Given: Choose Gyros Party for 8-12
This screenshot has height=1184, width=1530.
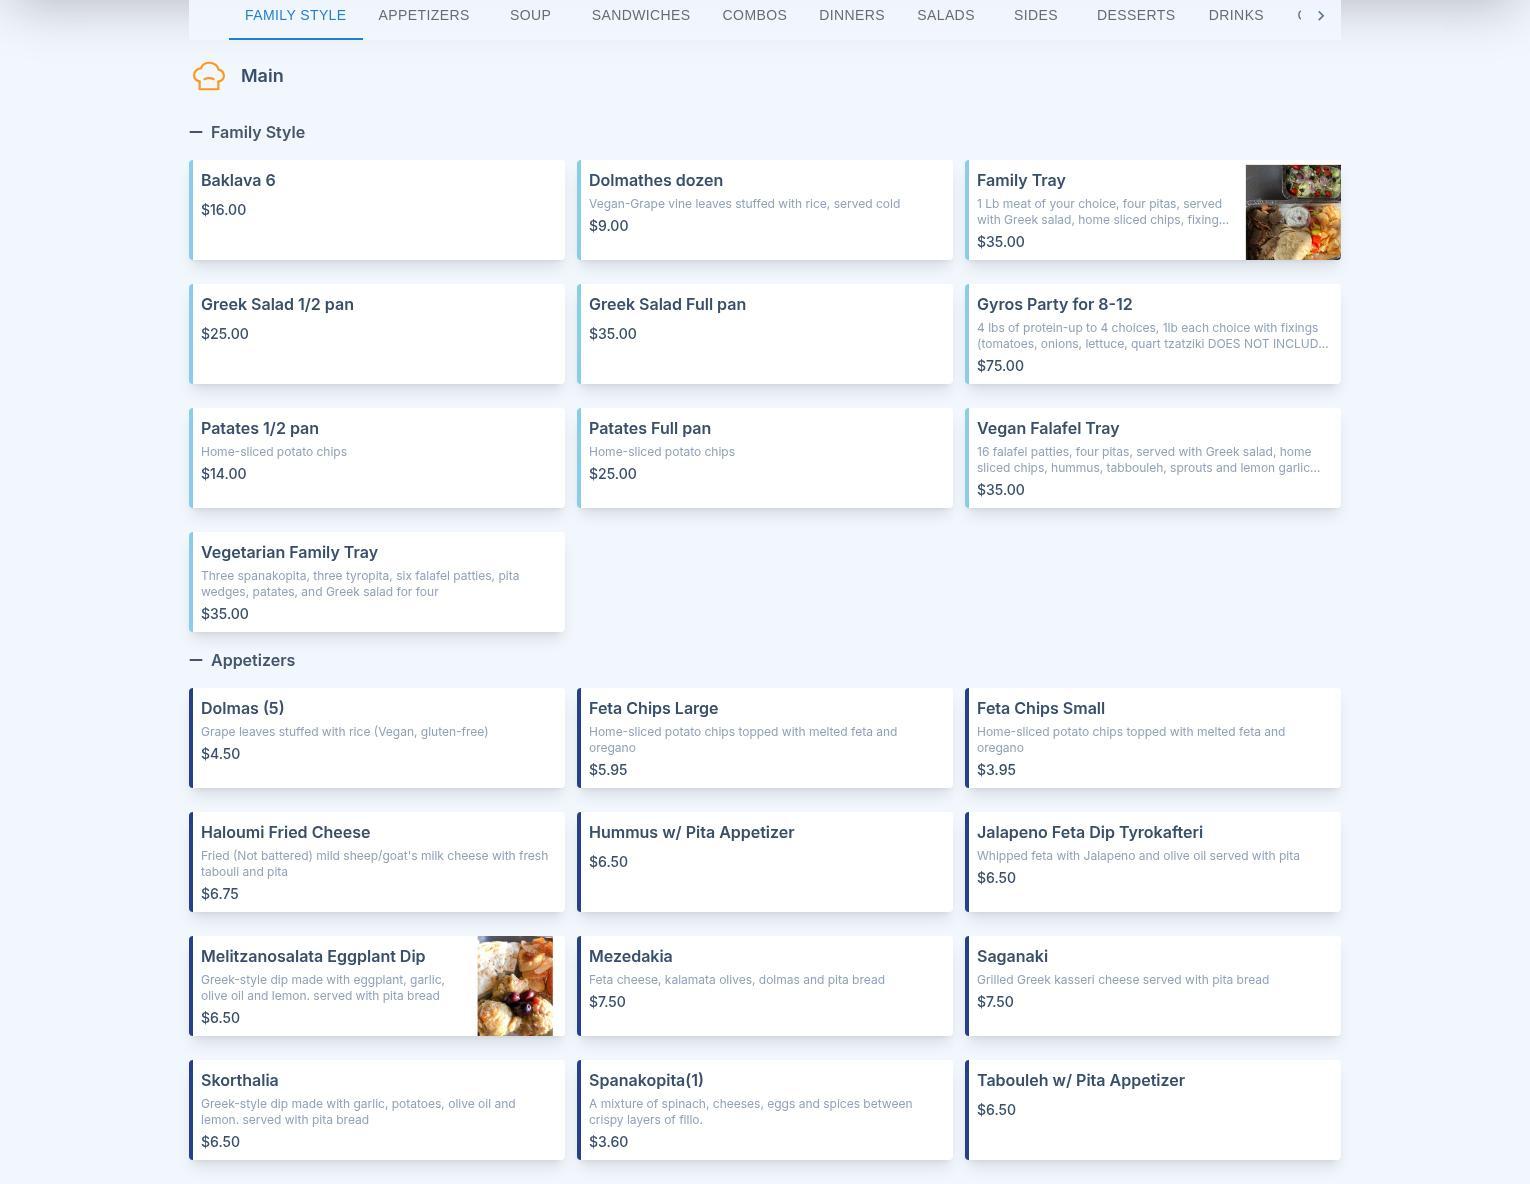Looking at the screenshot, I should (1152, 334).
